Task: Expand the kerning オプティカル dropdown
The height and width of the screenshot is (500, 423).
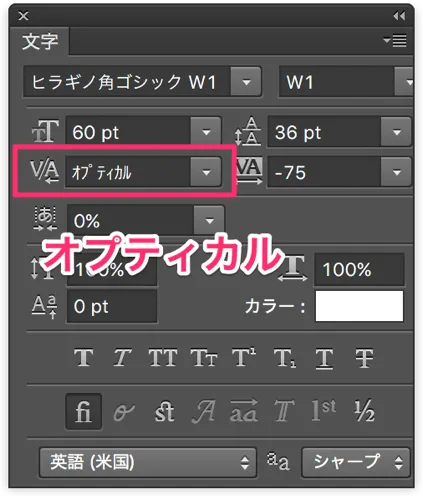Action: click(206, 172)
